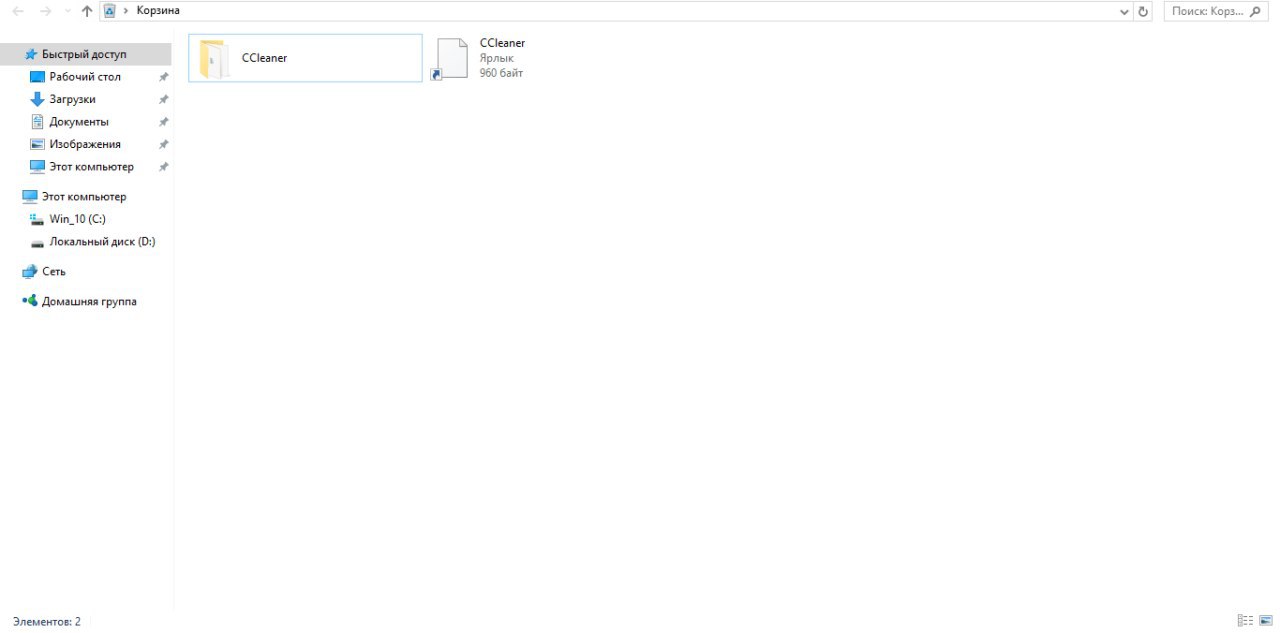Click the blue download arrow icon
Viewport: 1280px width, 633px height.
pyautogui.click(x=38, y=99)
